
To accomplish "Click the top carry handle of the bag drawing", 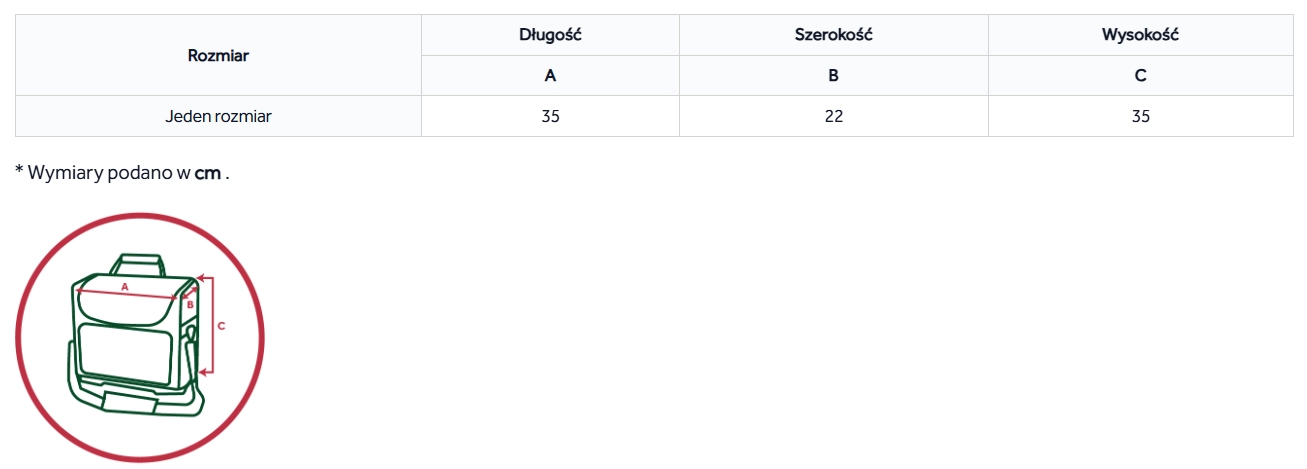I will (x=139, y=263).
